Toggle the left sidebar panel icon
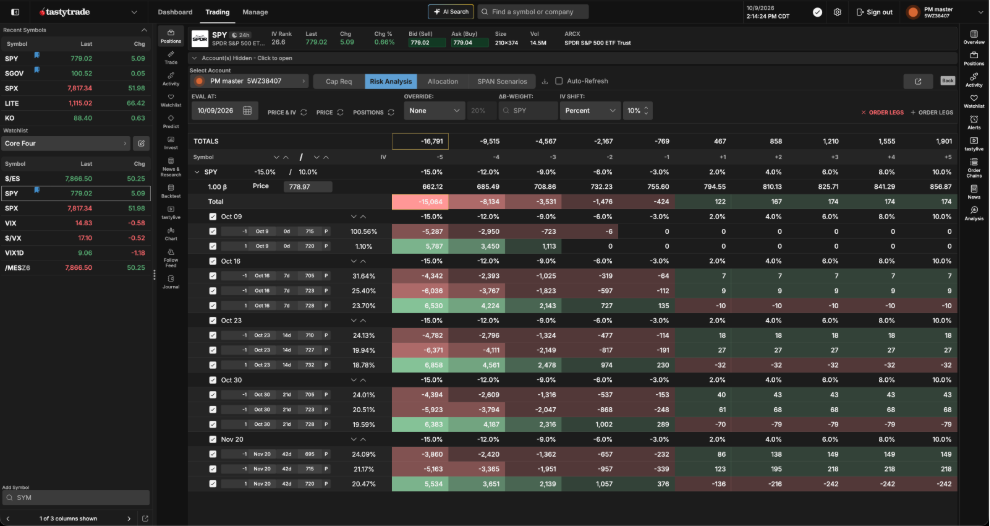Image resolution: width=990 pixels, height=526 pixels. [15, 12]
